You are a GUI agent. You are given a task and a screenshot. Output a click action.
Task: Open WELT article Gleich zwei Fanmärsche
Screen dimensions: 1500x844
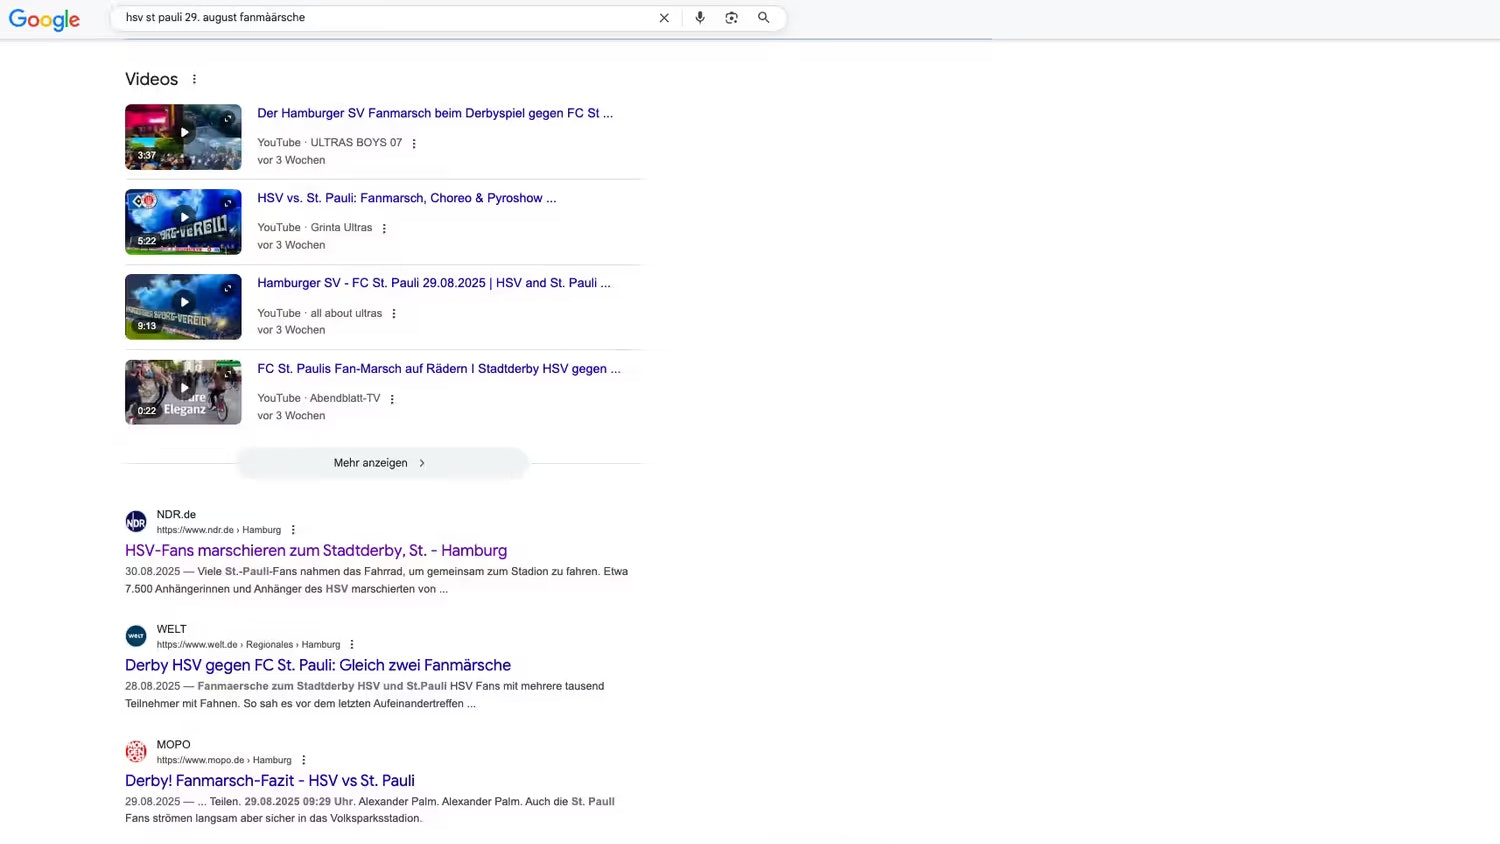(x=318, y=665)
